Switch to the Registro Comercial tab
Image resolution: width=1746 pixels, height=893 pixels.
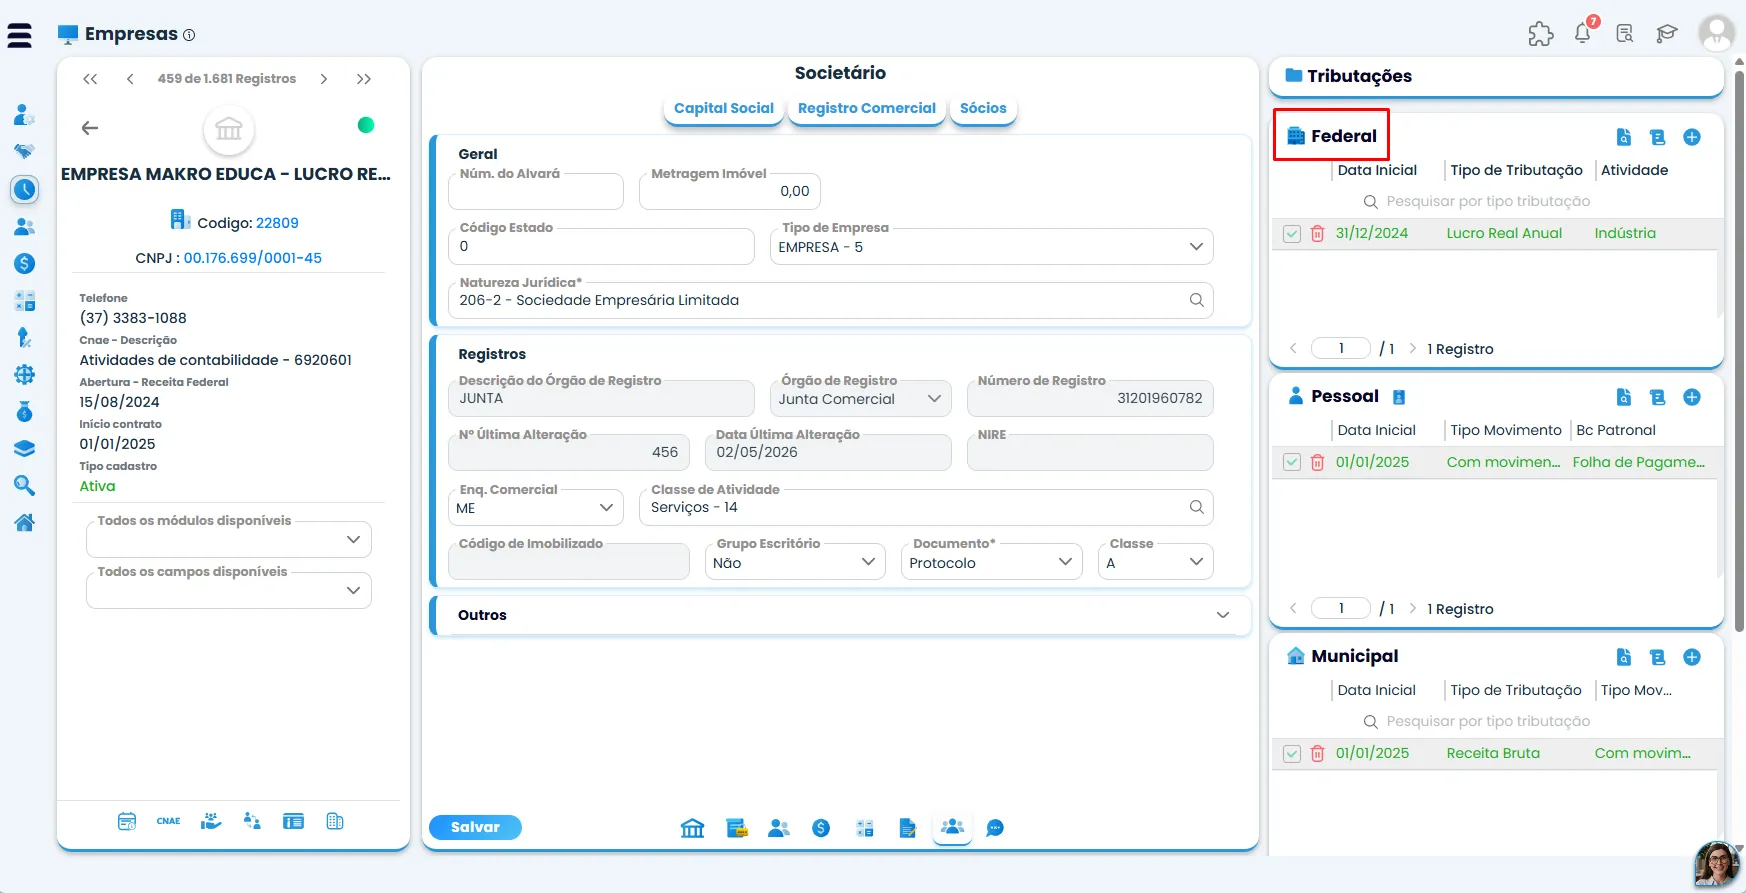[x=867, y=108]
